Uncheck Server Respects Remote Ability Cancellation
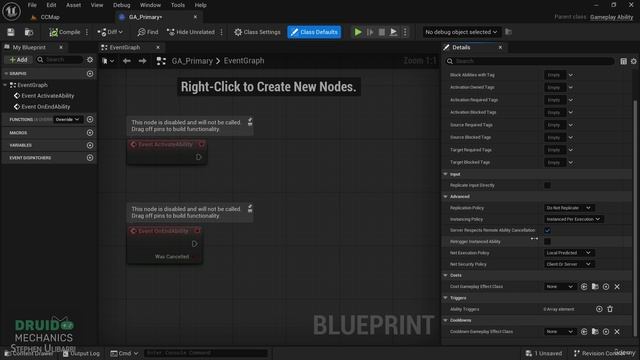Screen dimensions: 640x360 point(547,230)
